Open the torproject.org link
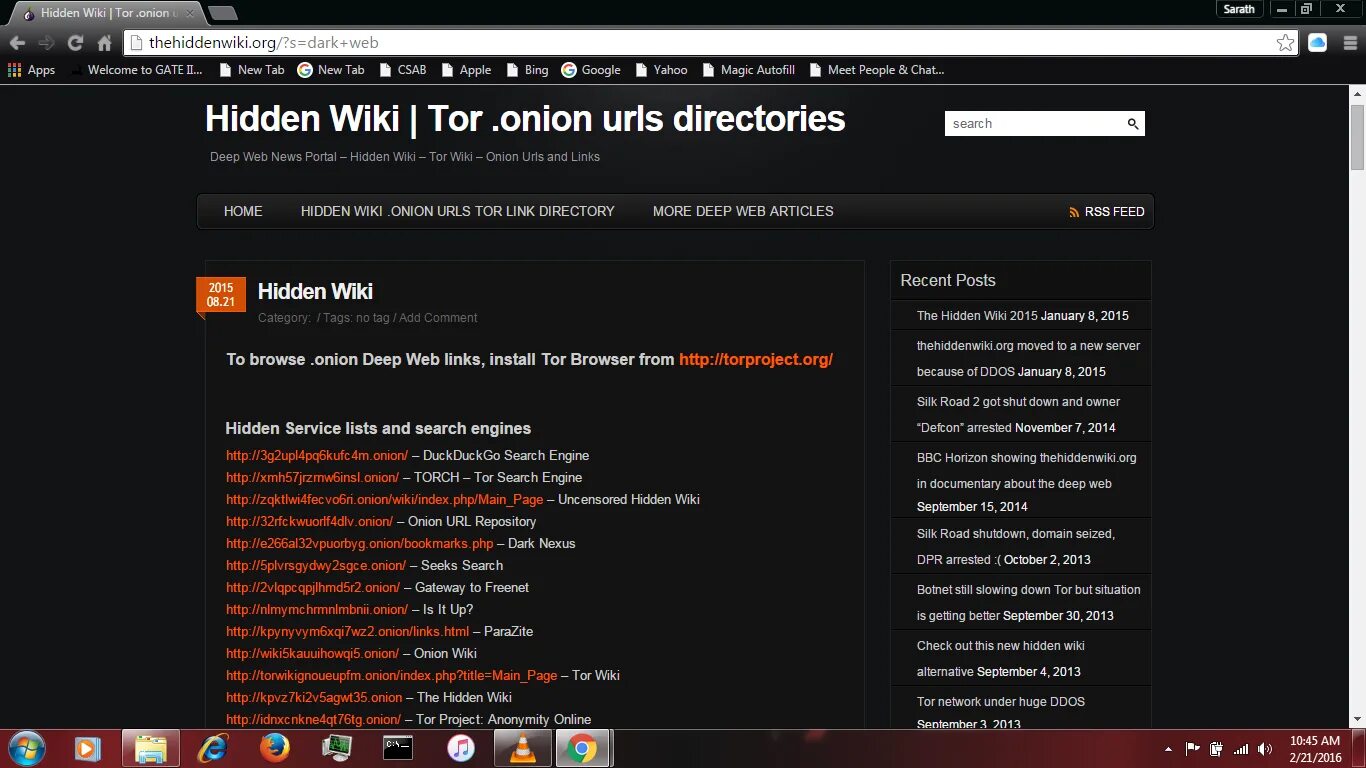 tap(756, 360)
